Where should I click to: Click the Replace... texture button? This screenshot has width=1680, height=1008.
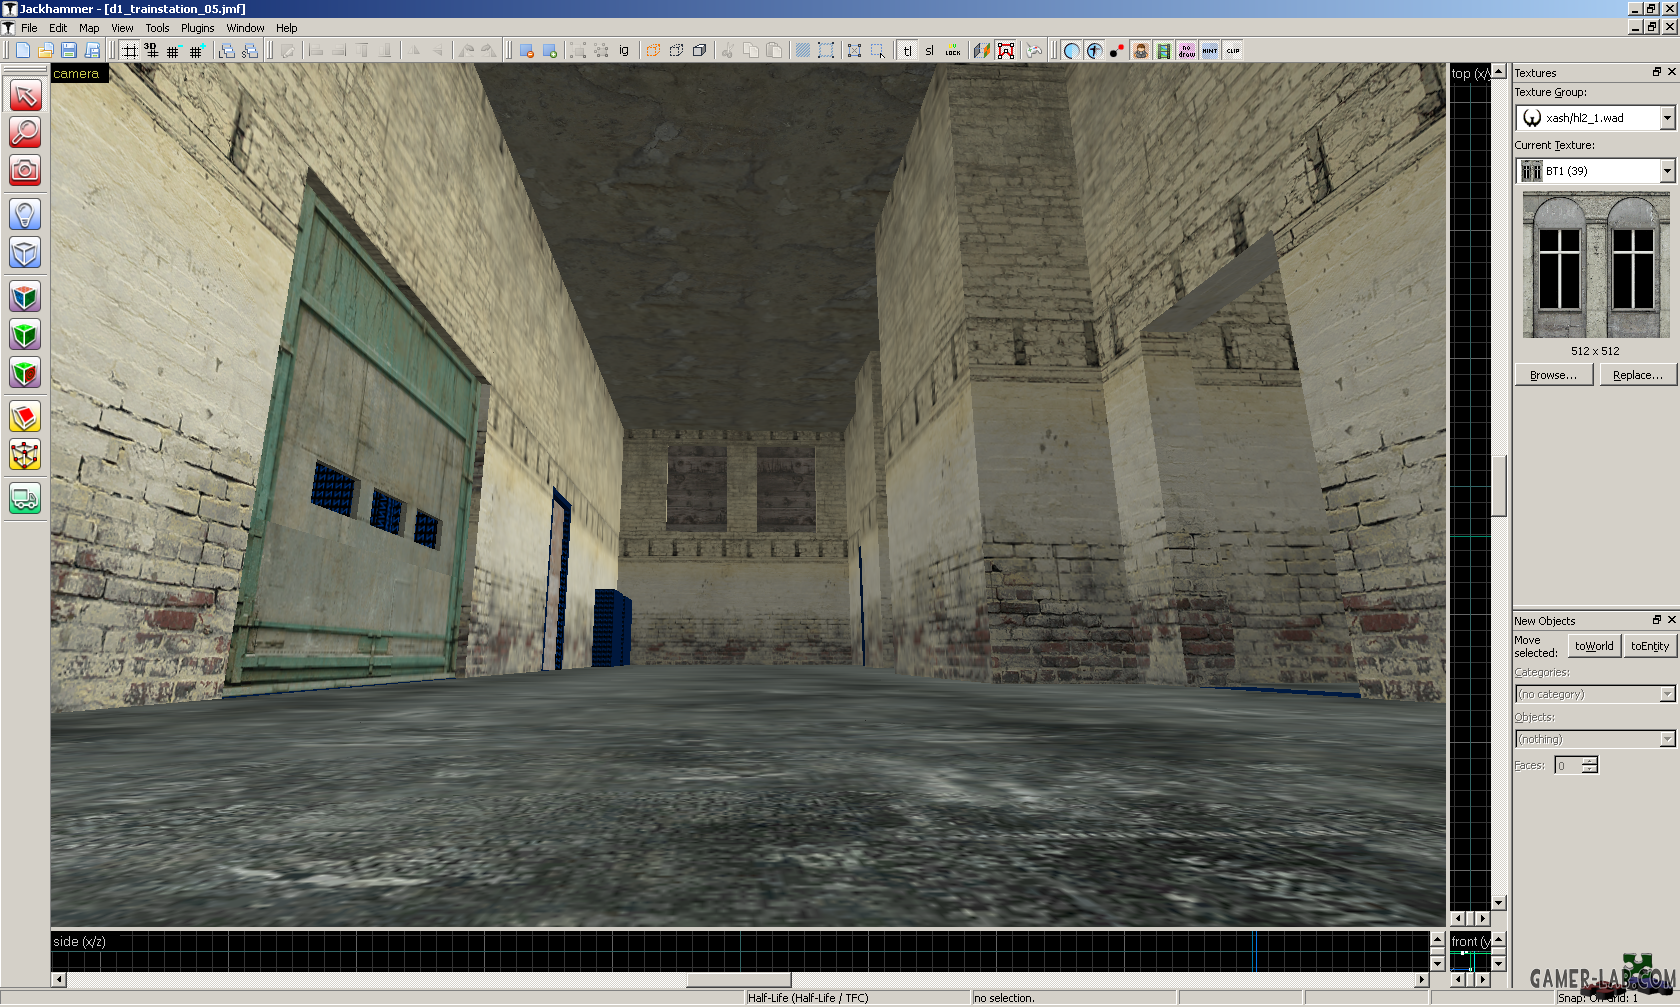pos(1638,375)
